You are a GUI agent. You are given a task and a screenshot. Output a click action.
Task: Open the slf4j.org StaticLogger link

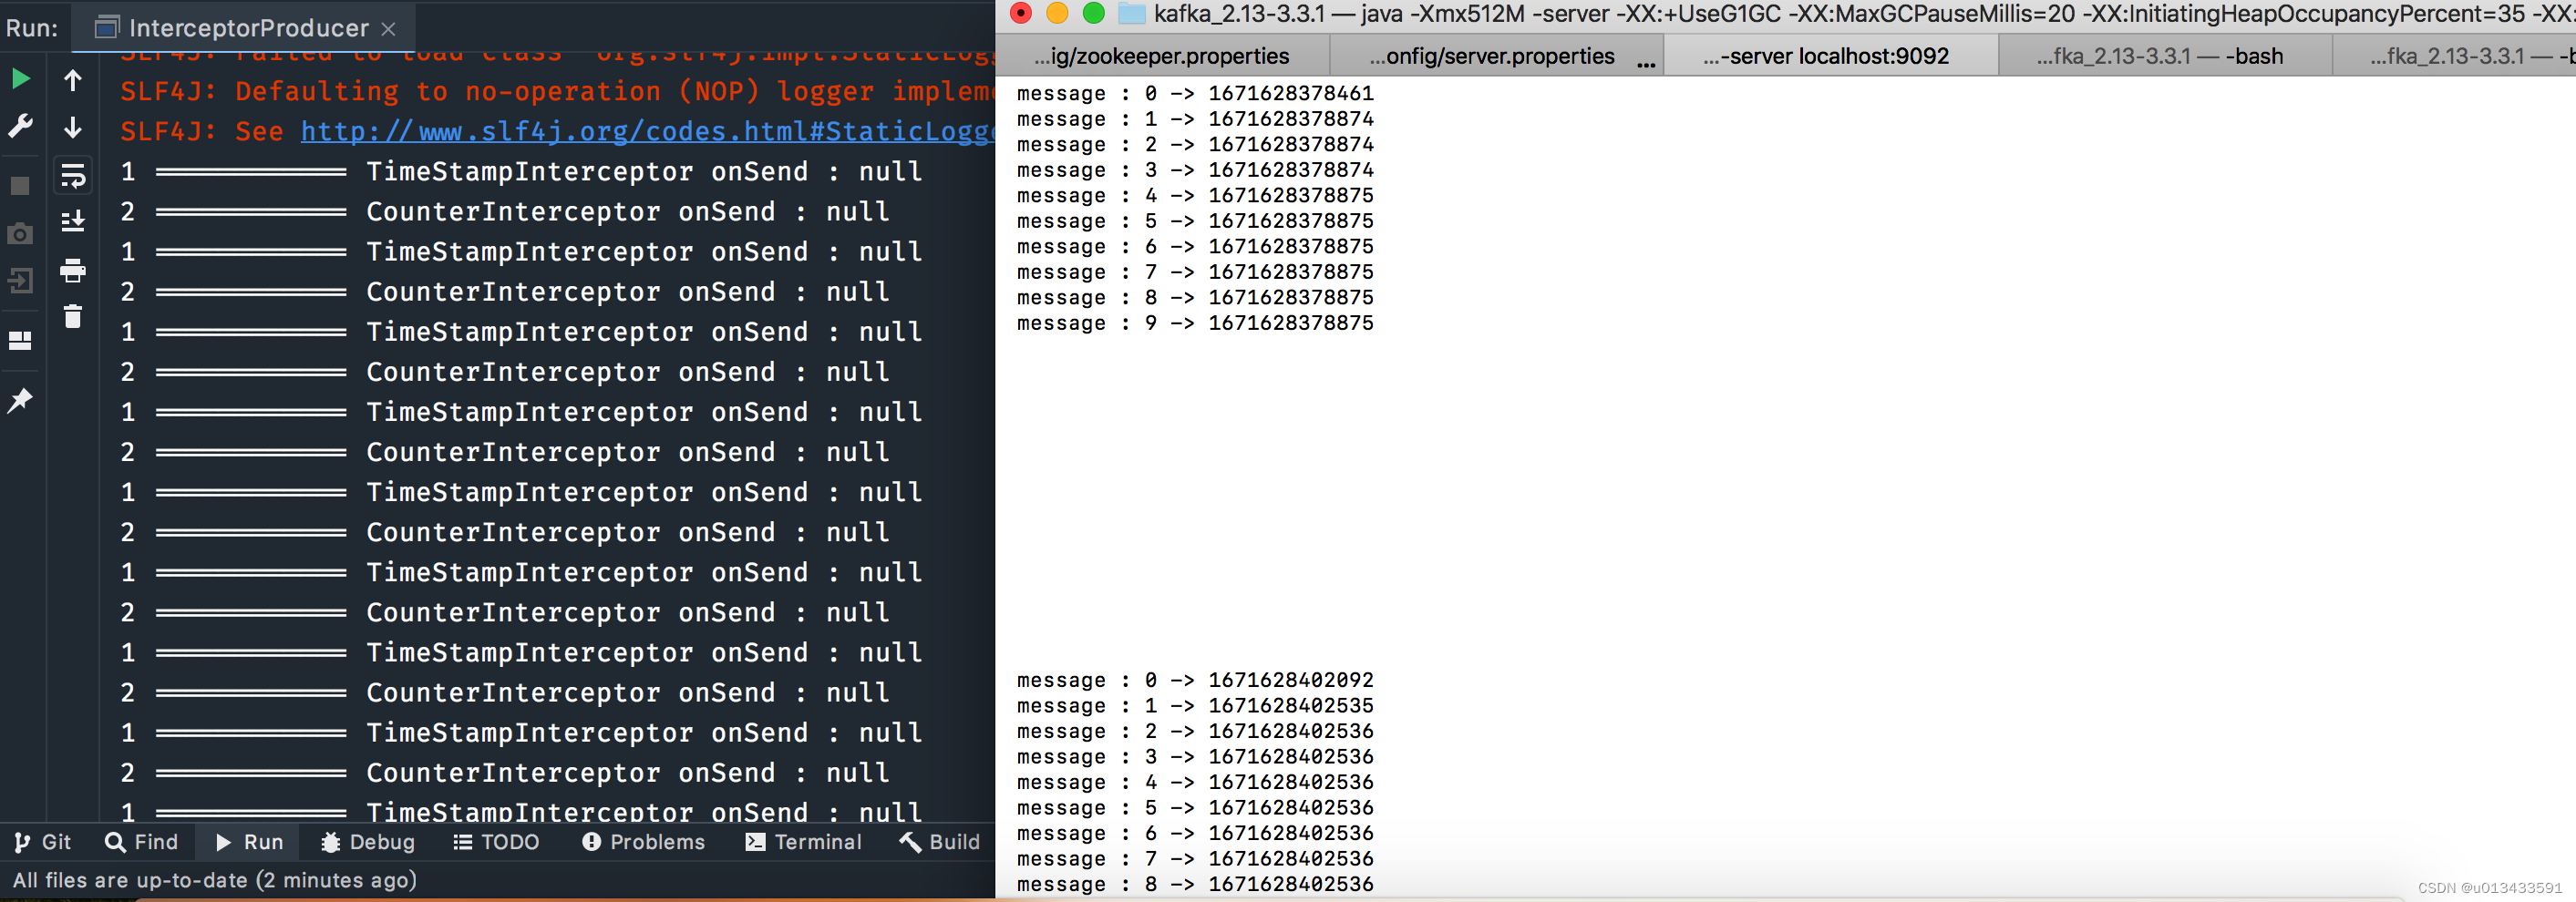click(x=648, y=131)
